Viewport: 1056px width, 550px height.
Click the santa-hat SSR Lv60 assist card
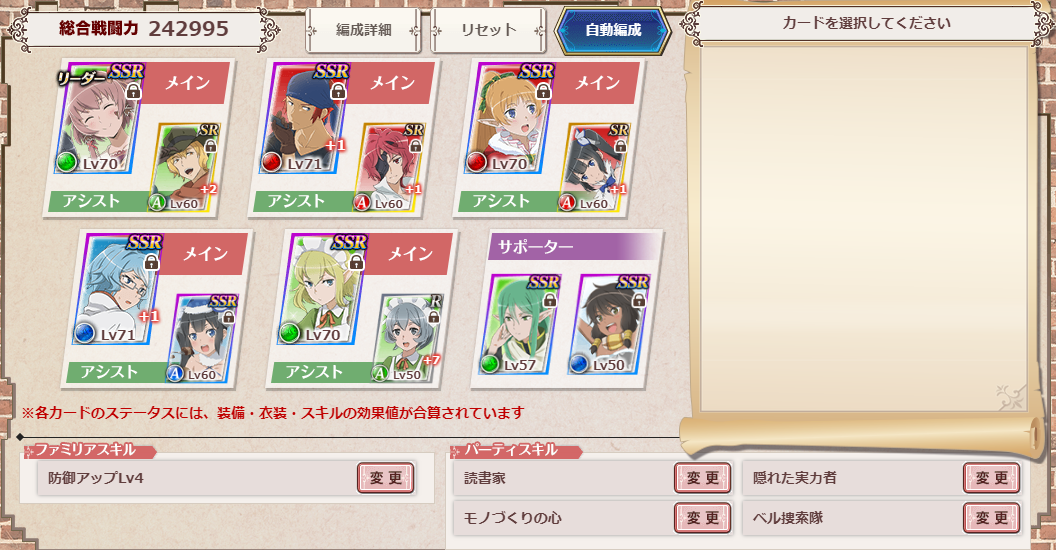click(201, 338)
